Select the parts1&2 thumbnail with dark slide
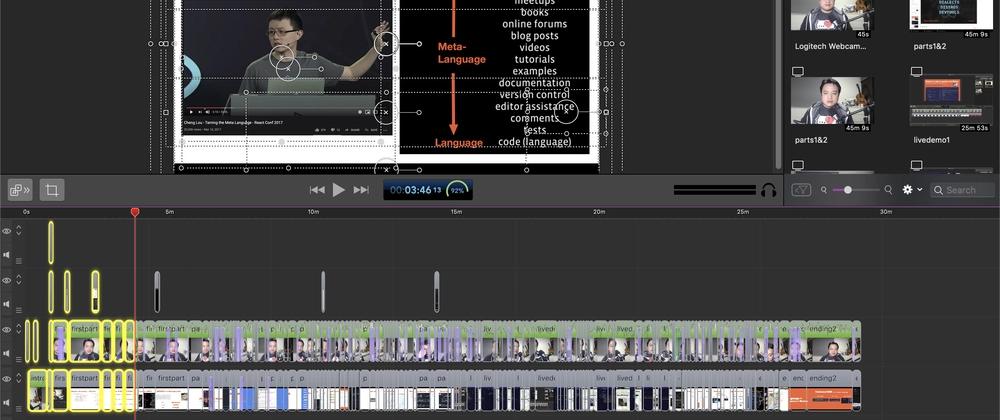Viewport: 1000px width, 420px height. pyautogui.click(x=951, y=15)
